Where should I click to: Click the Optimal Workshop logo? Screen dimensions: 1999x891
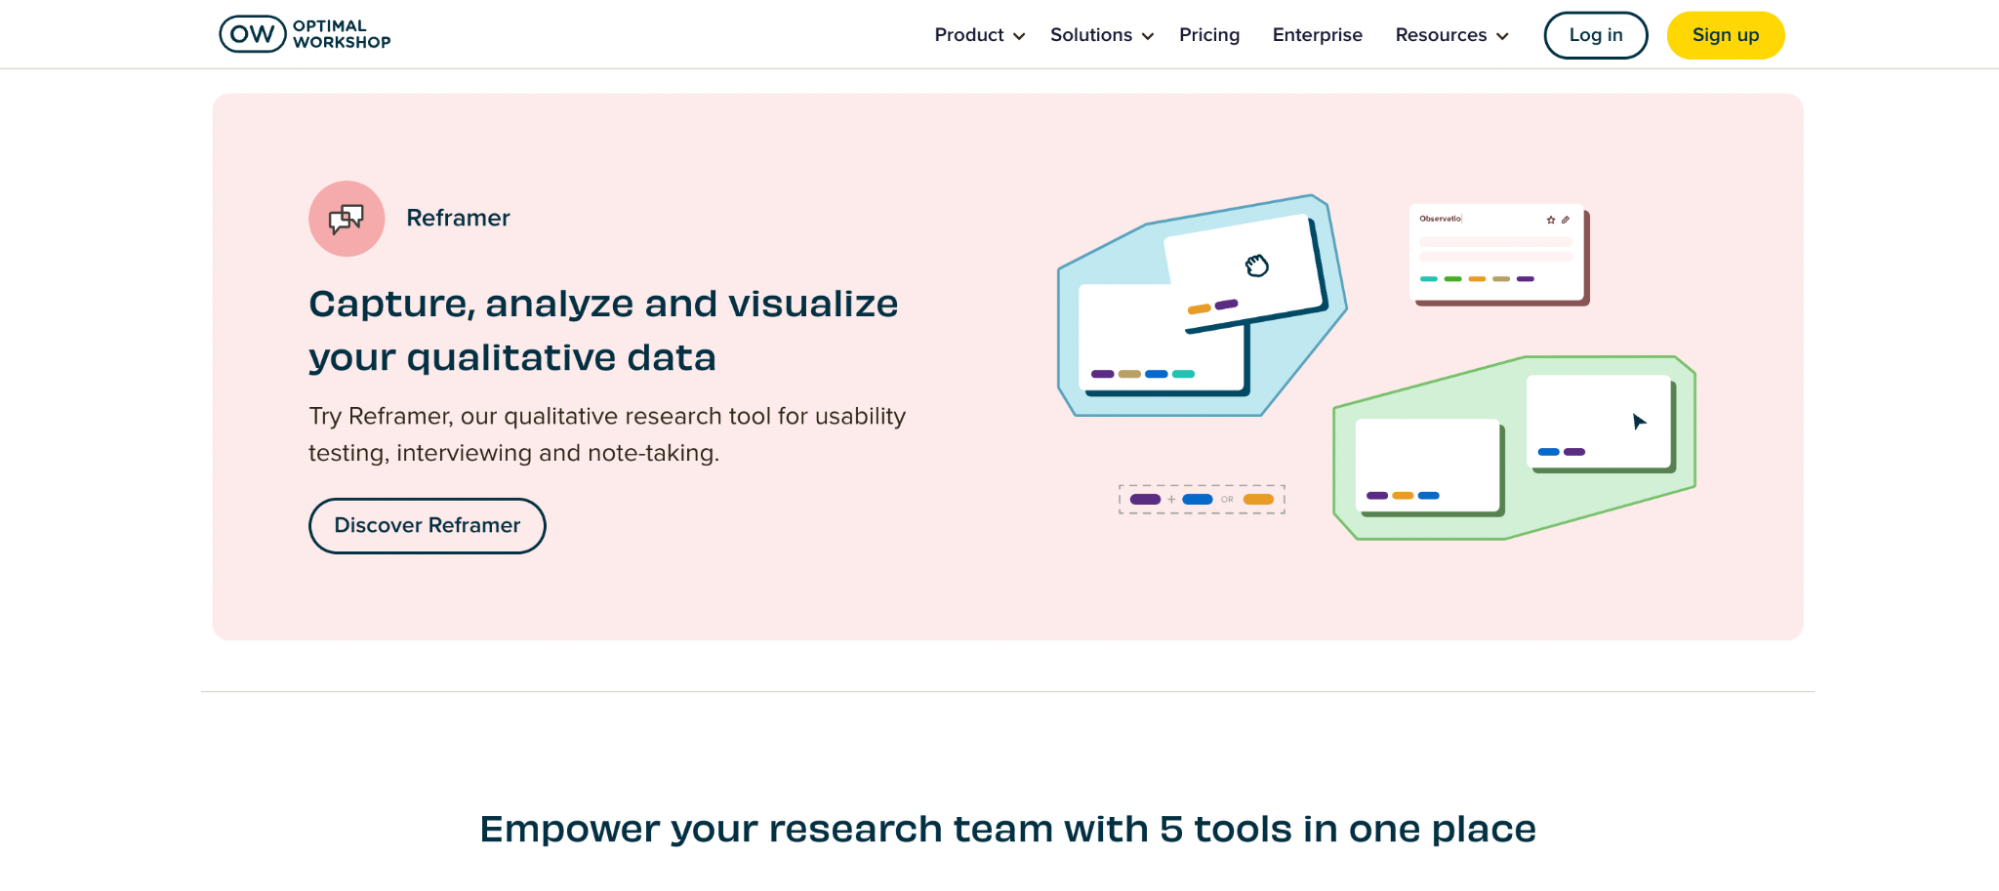coord(305,34)
